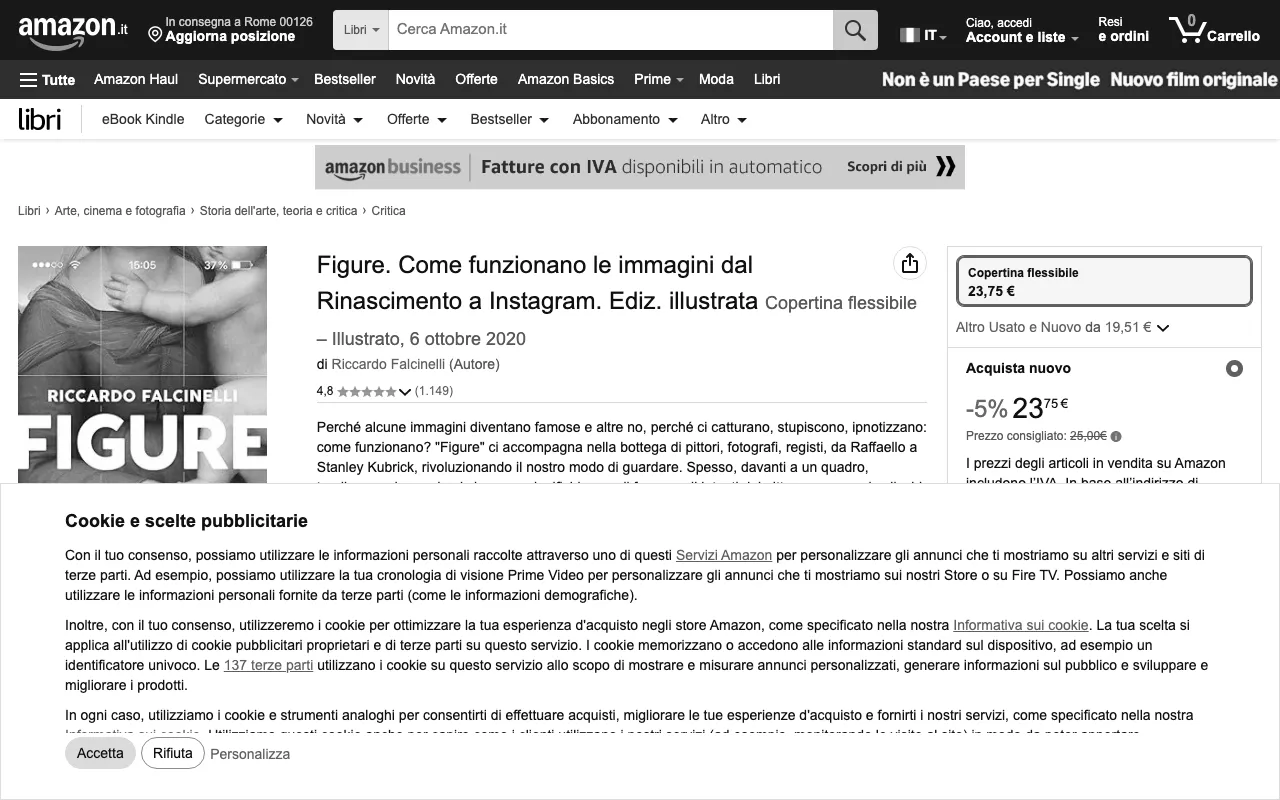Open the Categorie dropdown
The width and height of the screenshot is (1280, 800).
(244, 119)
